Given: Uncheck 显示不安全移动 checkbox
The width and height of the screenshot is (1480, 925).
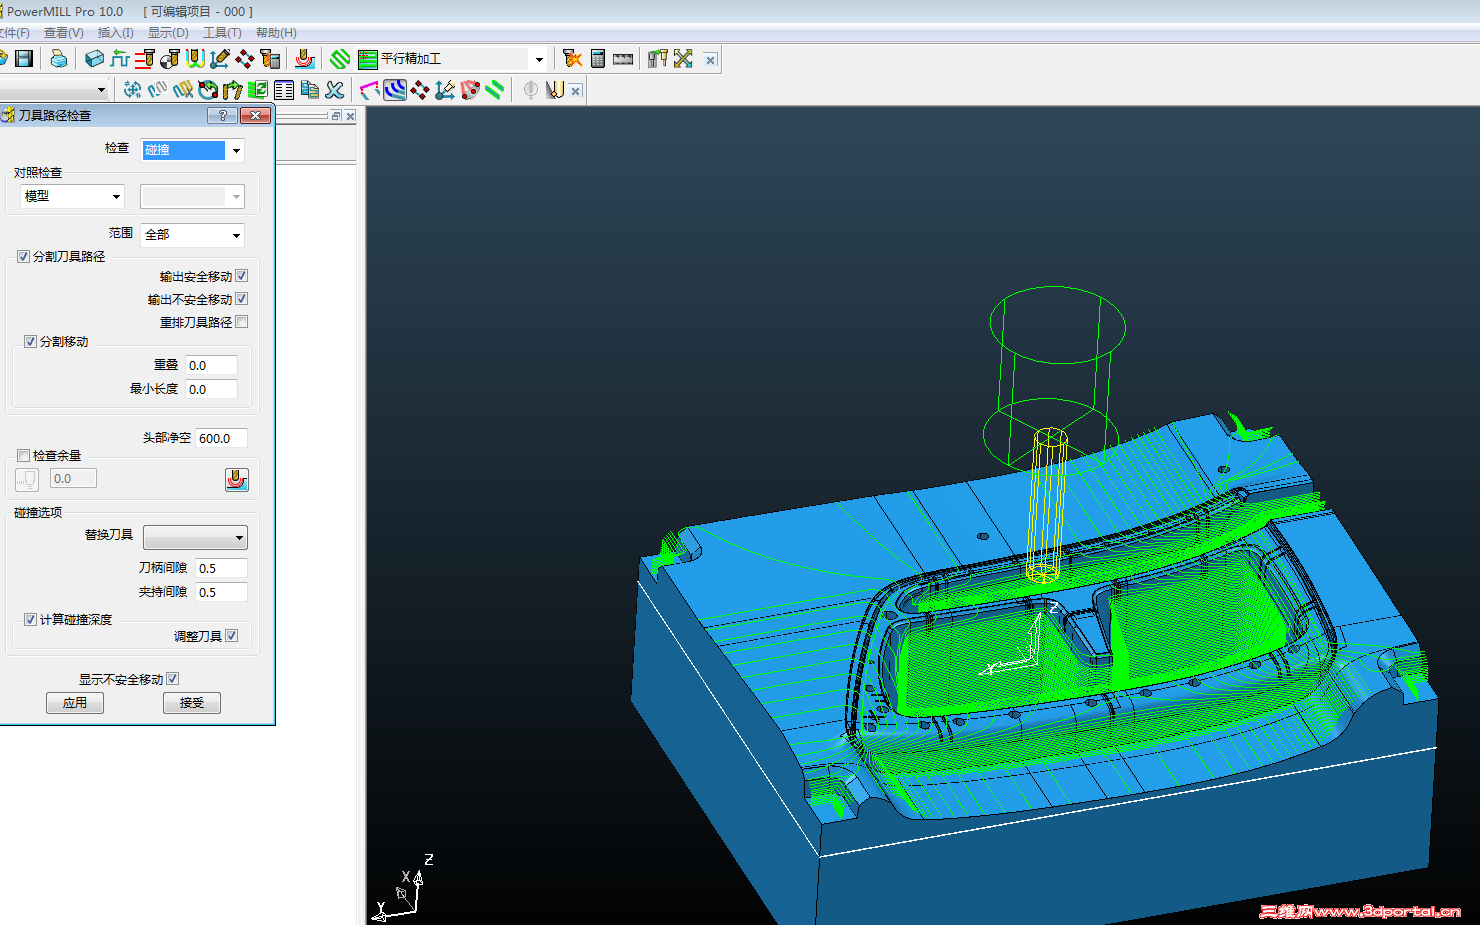Looking at the screenshot, I should click(x=173, y=679).
